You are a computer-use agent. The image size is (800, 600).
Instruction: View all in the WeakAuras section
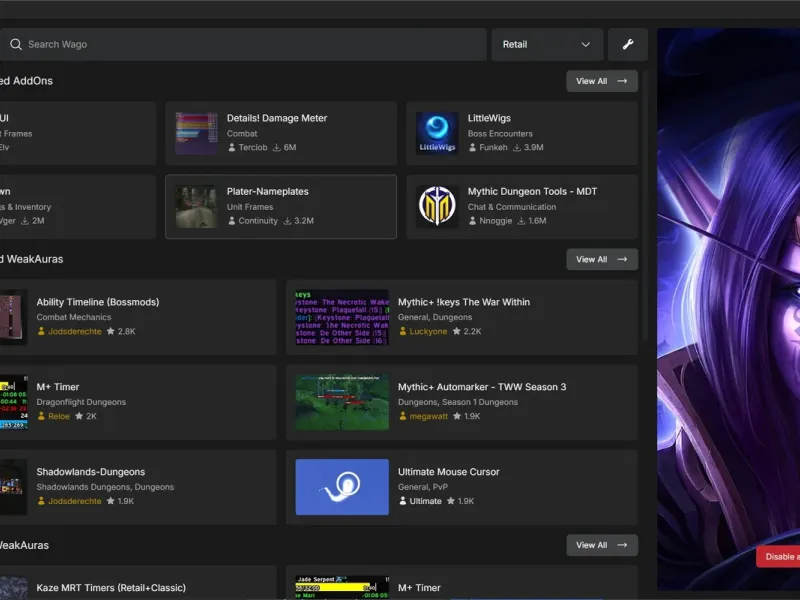coord(602,259)
